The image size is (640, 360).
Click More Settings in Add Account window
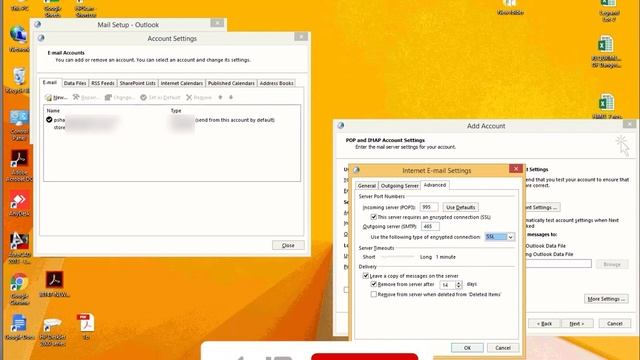pos(606,299)
